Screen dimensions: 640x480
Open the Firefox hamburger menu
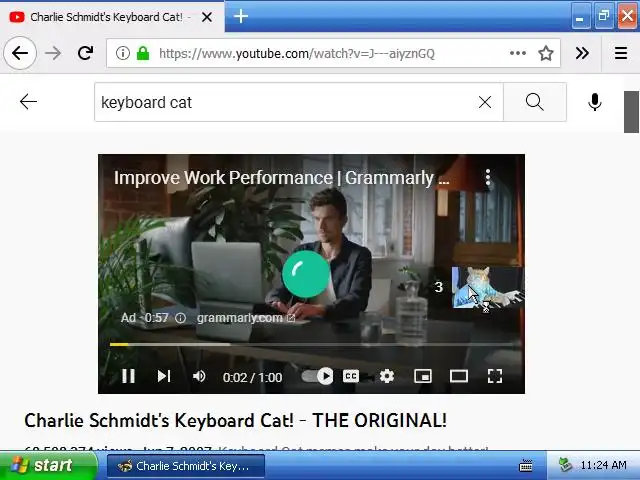tap(621, 53)
